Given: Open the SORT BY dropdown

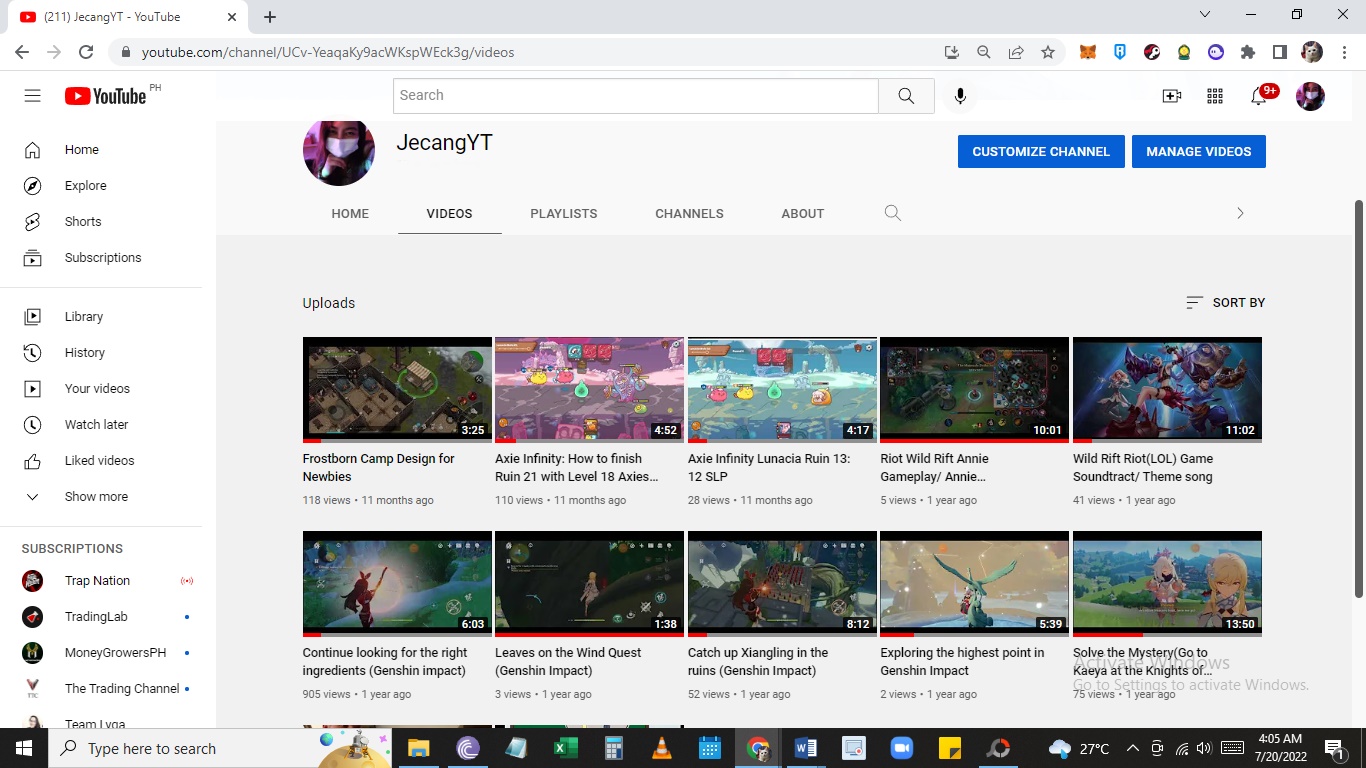Looking at the screenshot, I should [x=1225, y=303].
